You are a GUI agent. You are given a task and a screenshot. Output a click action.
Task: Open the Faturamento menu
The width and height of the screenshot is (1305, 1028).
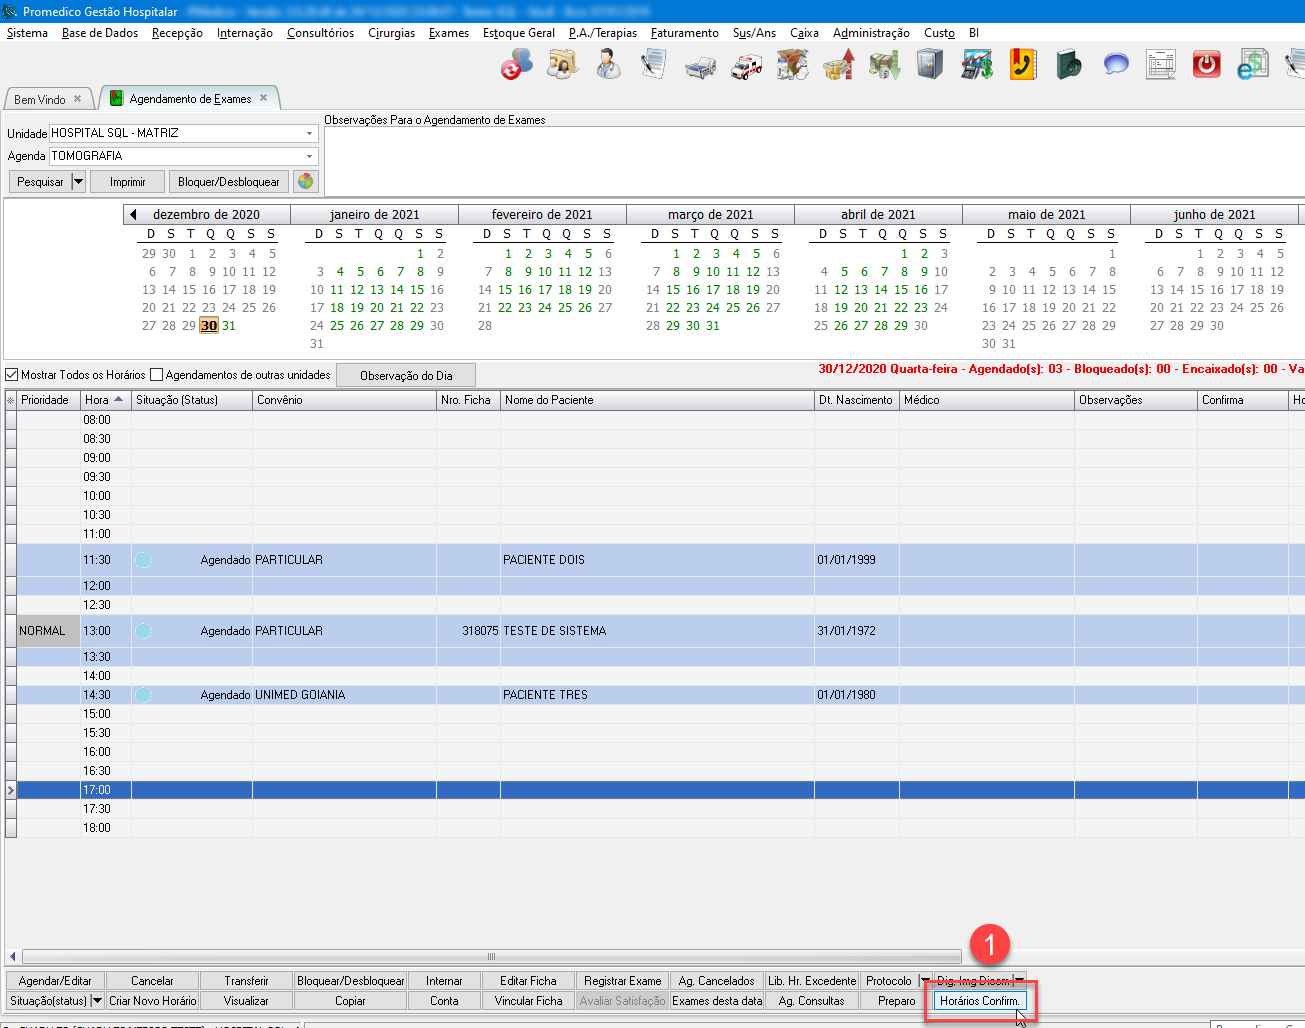[x=684, y=33]
